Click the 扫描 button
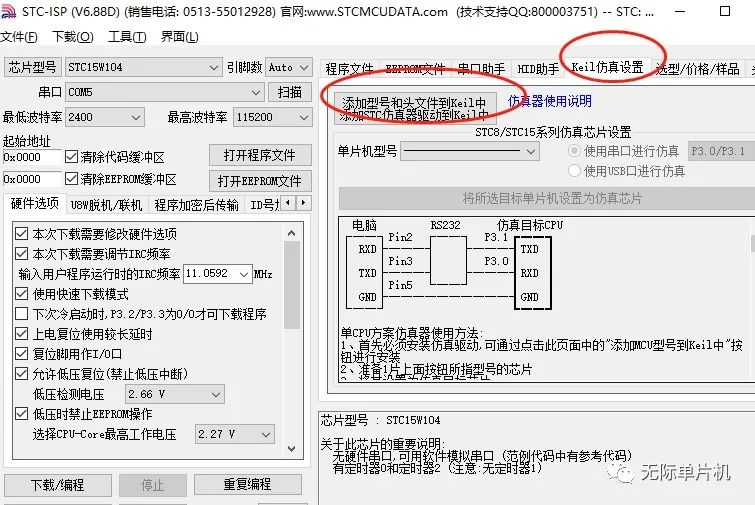Viewport: 755px width, 505px height. [x=290, y=92]
